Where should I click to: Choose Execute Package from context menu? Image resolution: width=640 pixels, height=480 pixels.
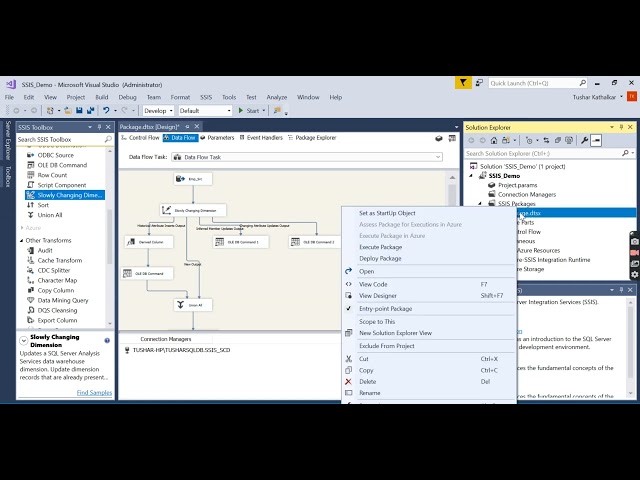click(x=380, y=247)
